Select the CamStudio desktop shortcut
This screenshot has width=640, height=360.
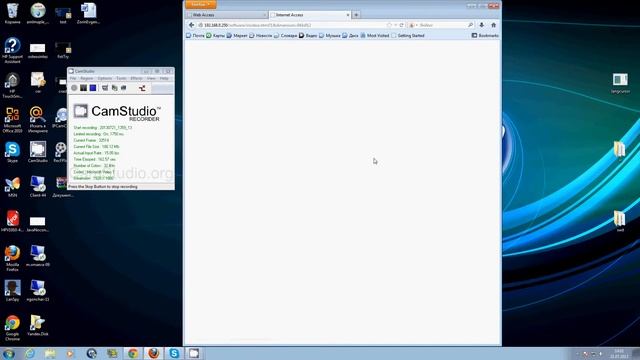point(38,152)
